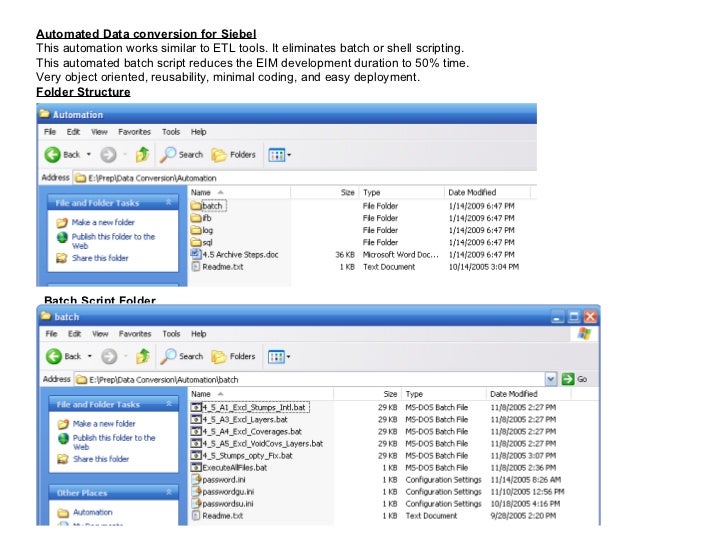The image size is (728, 546).
Task: Select the ifb folder icon
Action: pos(196,218)
